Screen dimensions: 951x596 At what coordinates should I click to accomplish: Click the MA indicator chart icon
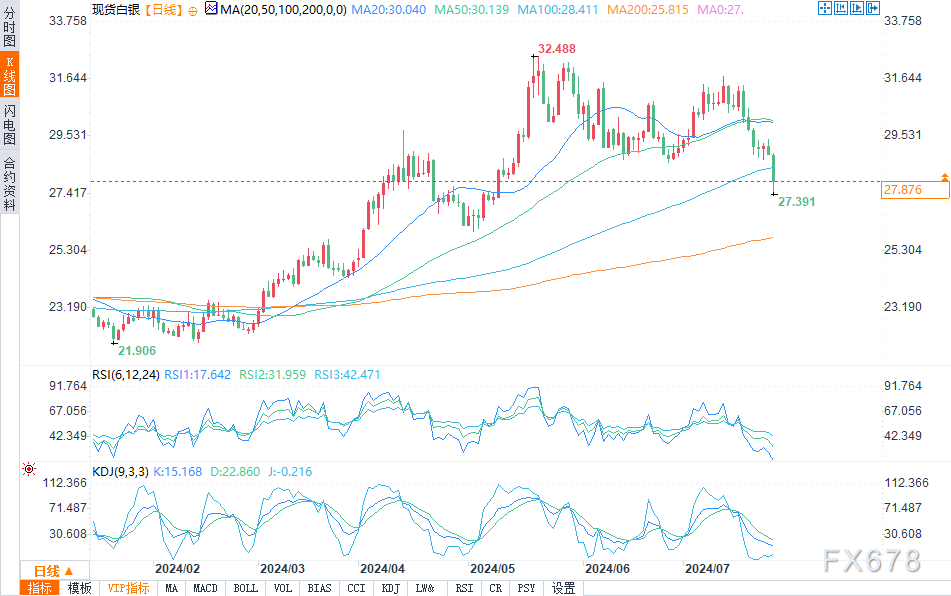click(211, 8)
